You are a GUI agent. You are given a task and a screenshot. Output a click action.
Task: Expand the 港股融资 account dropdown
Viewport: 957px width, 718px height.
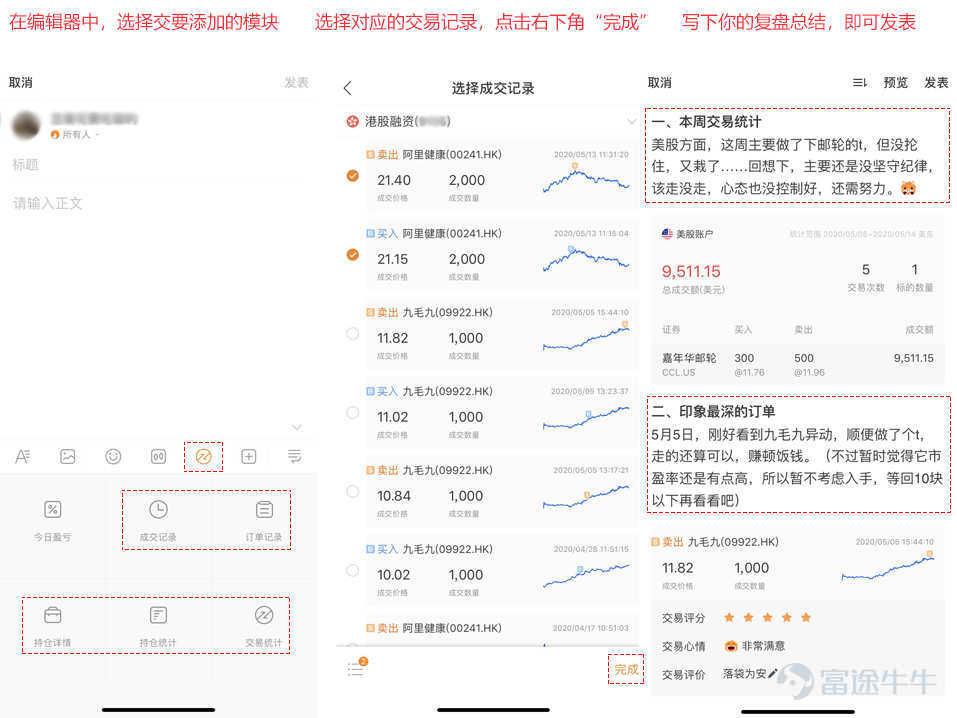(631, 121)
